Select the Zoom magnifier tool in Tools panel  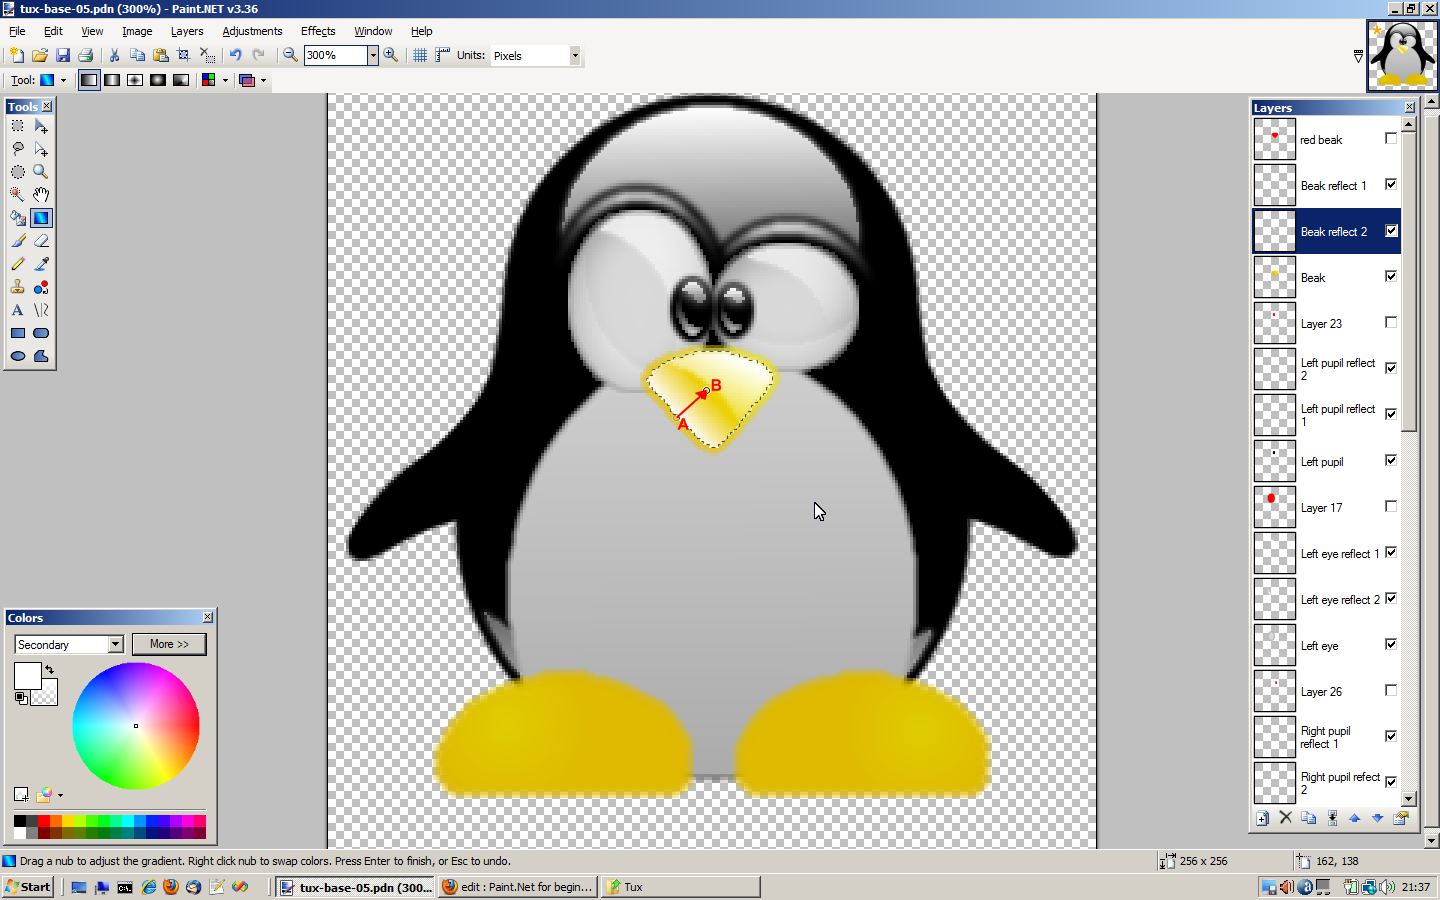[41, 172]
